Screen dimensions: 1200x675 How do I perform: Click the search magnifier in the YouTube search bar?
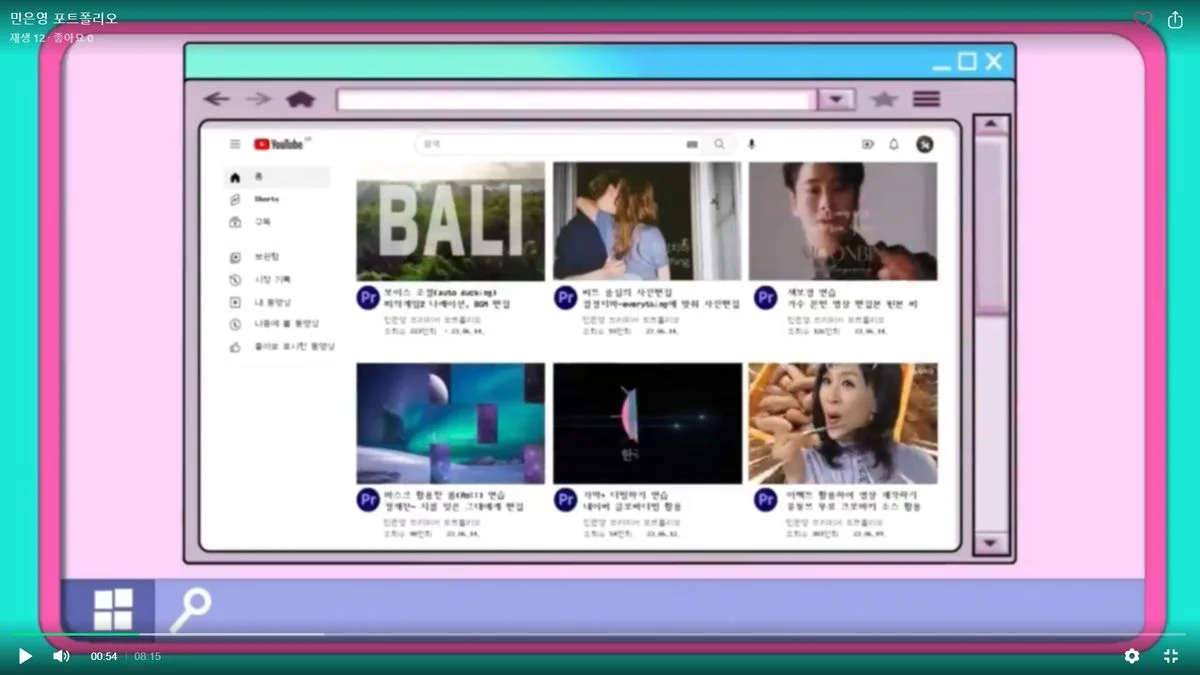720,144
